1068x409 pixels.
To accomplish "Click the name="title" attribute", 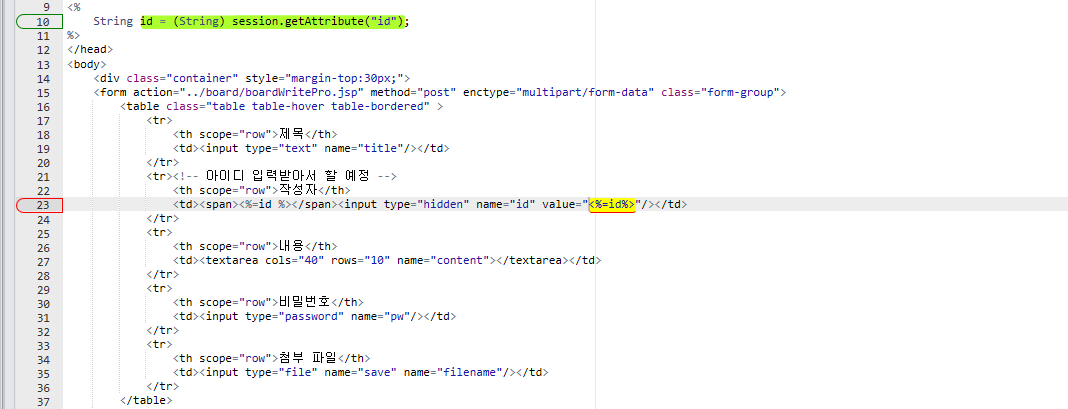I will [364, 149].
